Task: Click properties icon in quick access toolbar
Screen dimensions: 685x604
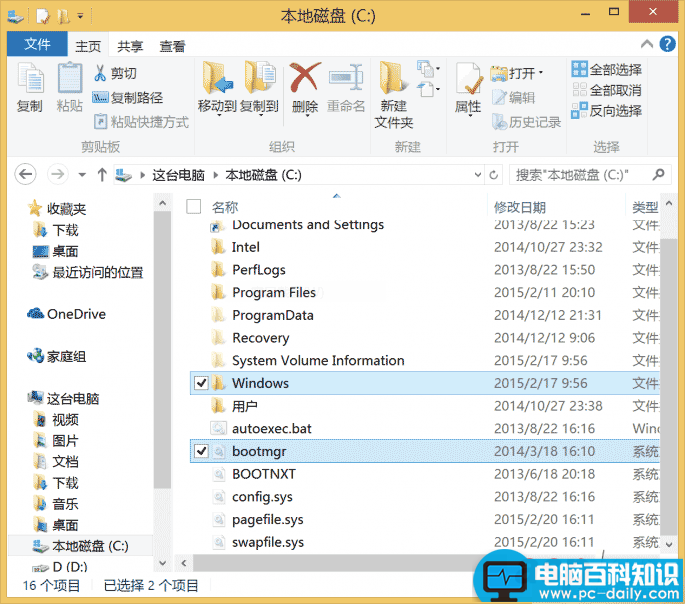Action: [43, 17]
